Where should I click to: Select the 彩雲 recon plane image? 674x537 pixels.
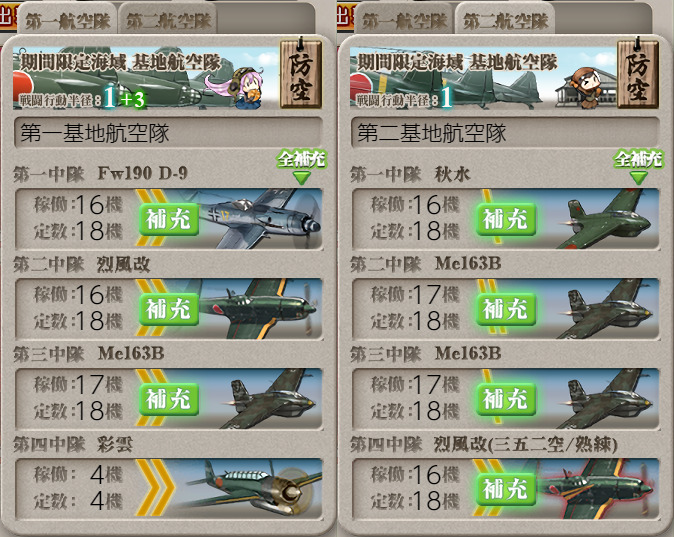click(249, 488)
